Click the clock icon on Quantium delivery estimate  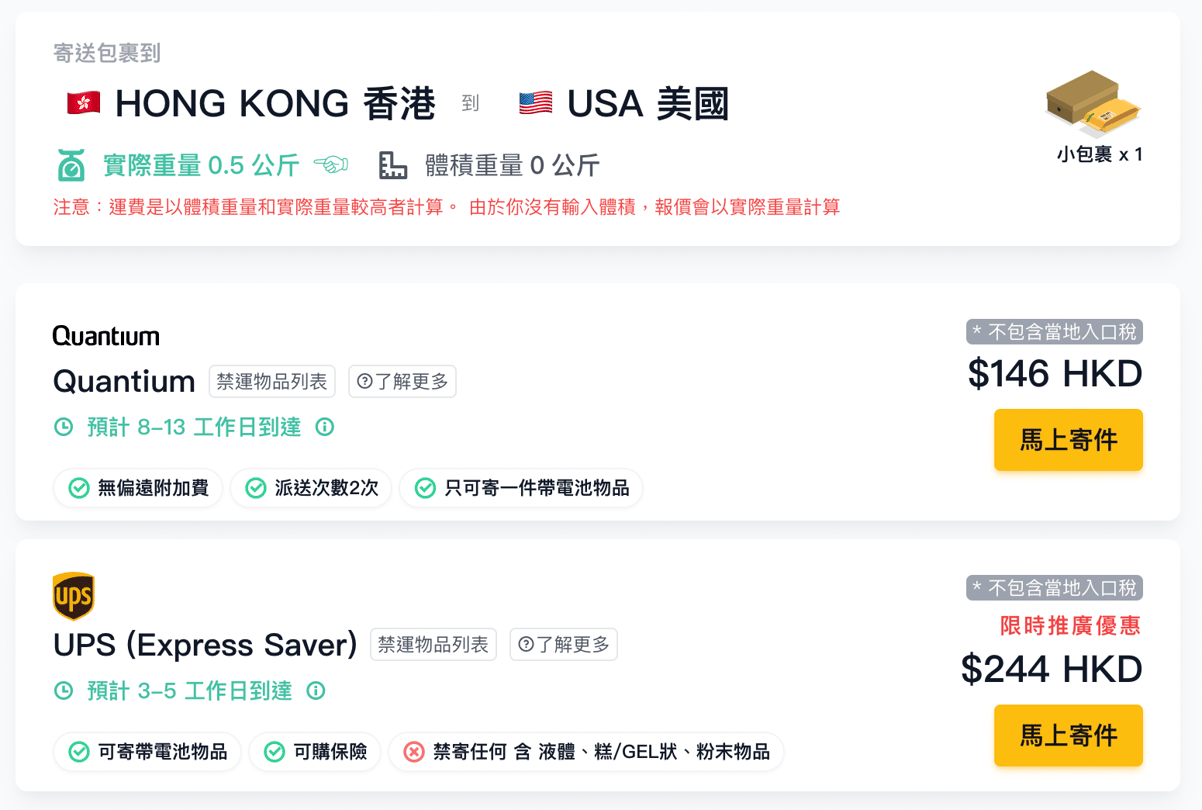[63, 427]
